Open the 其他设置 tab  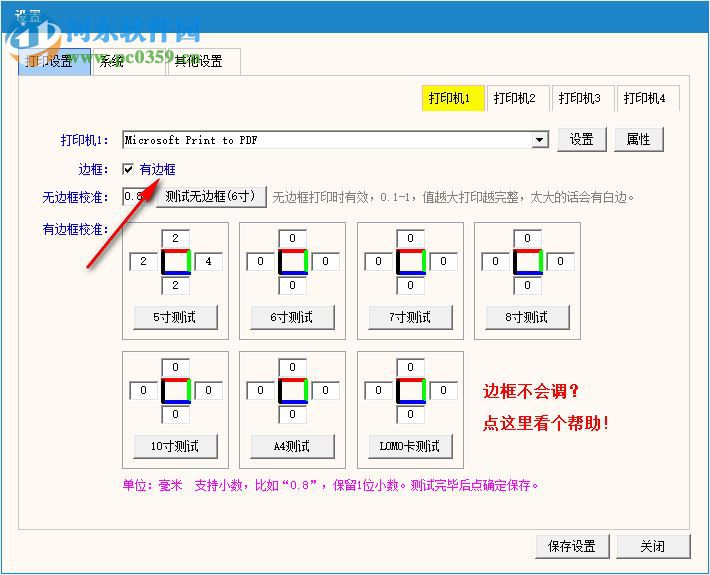click(204, 61)
